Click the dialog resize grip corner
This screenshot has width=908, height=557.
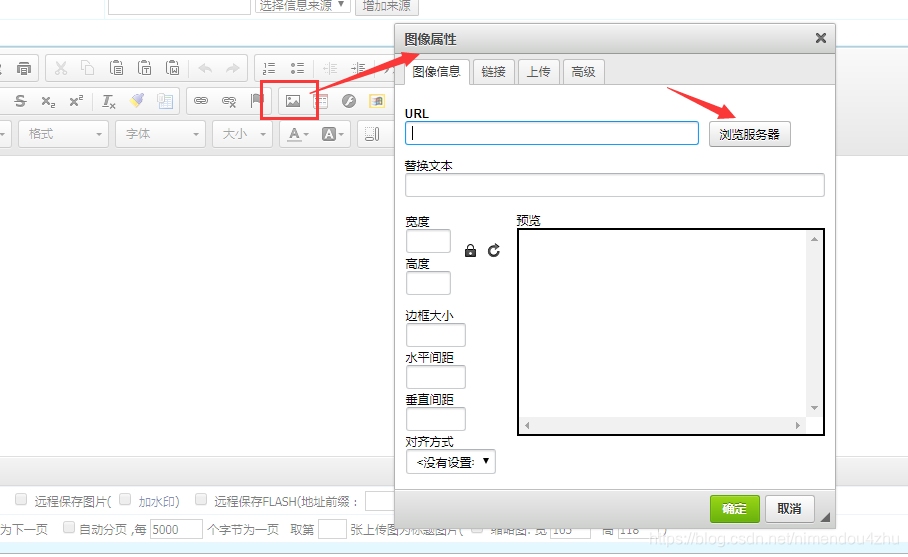pyautogui.click(x=825, y=518)
